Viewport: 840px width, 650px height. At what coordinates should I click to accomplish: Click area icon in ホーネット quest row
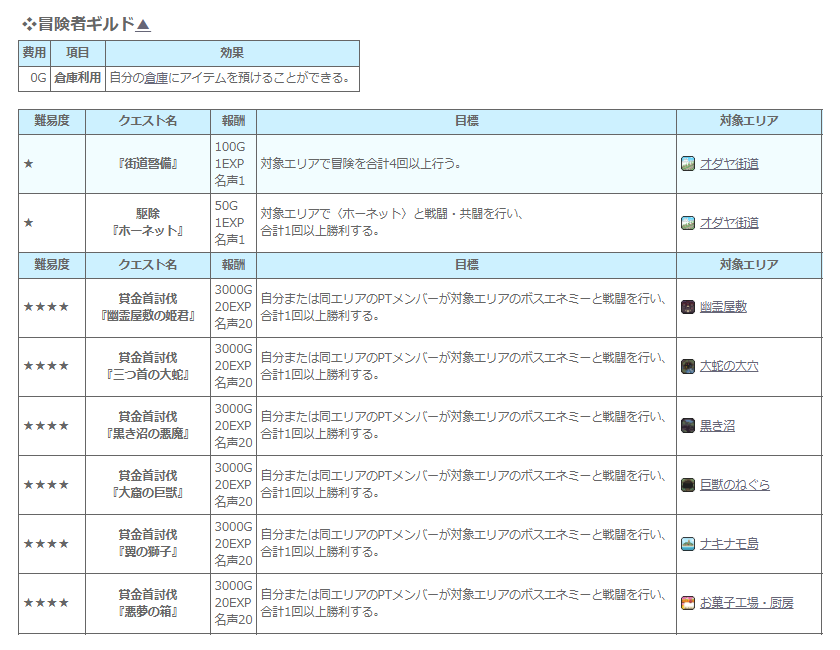point(688,222)
